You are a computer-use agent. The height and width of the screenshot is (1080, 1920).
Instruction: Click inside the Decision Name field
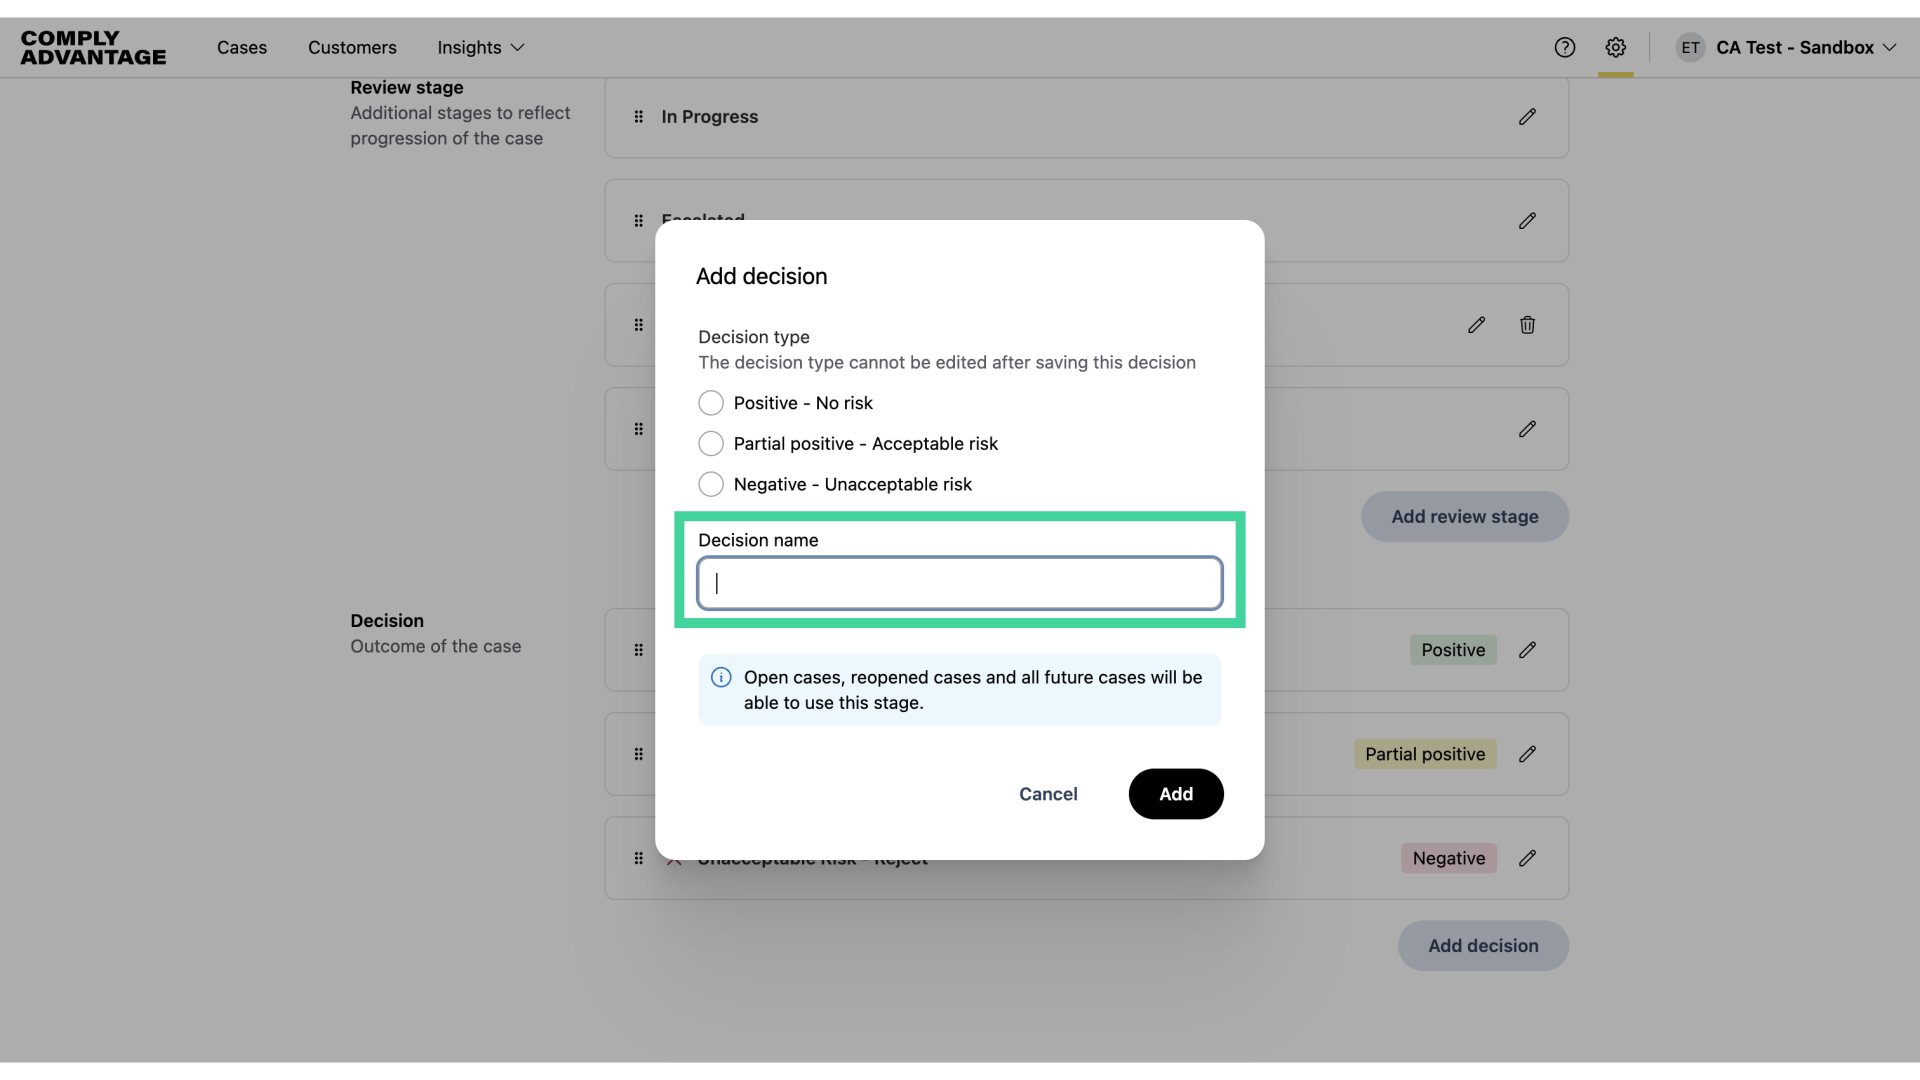[x=958, y=583]
